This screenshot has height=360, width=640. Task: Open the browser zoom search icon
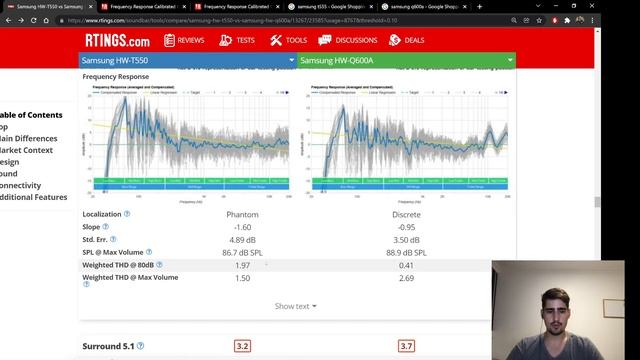[514, 20]
